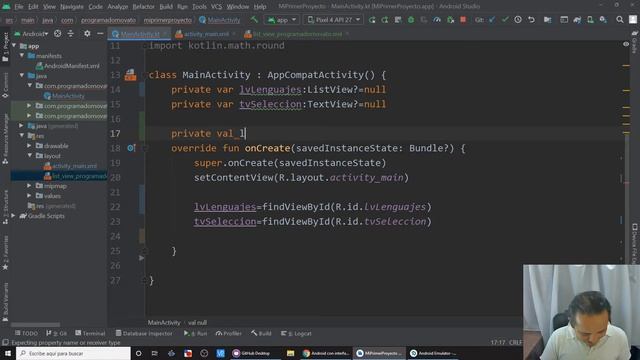This screenshot has width=640, height=360.
Task: Click the Debug app bug icon
Action: click(411, 20)
